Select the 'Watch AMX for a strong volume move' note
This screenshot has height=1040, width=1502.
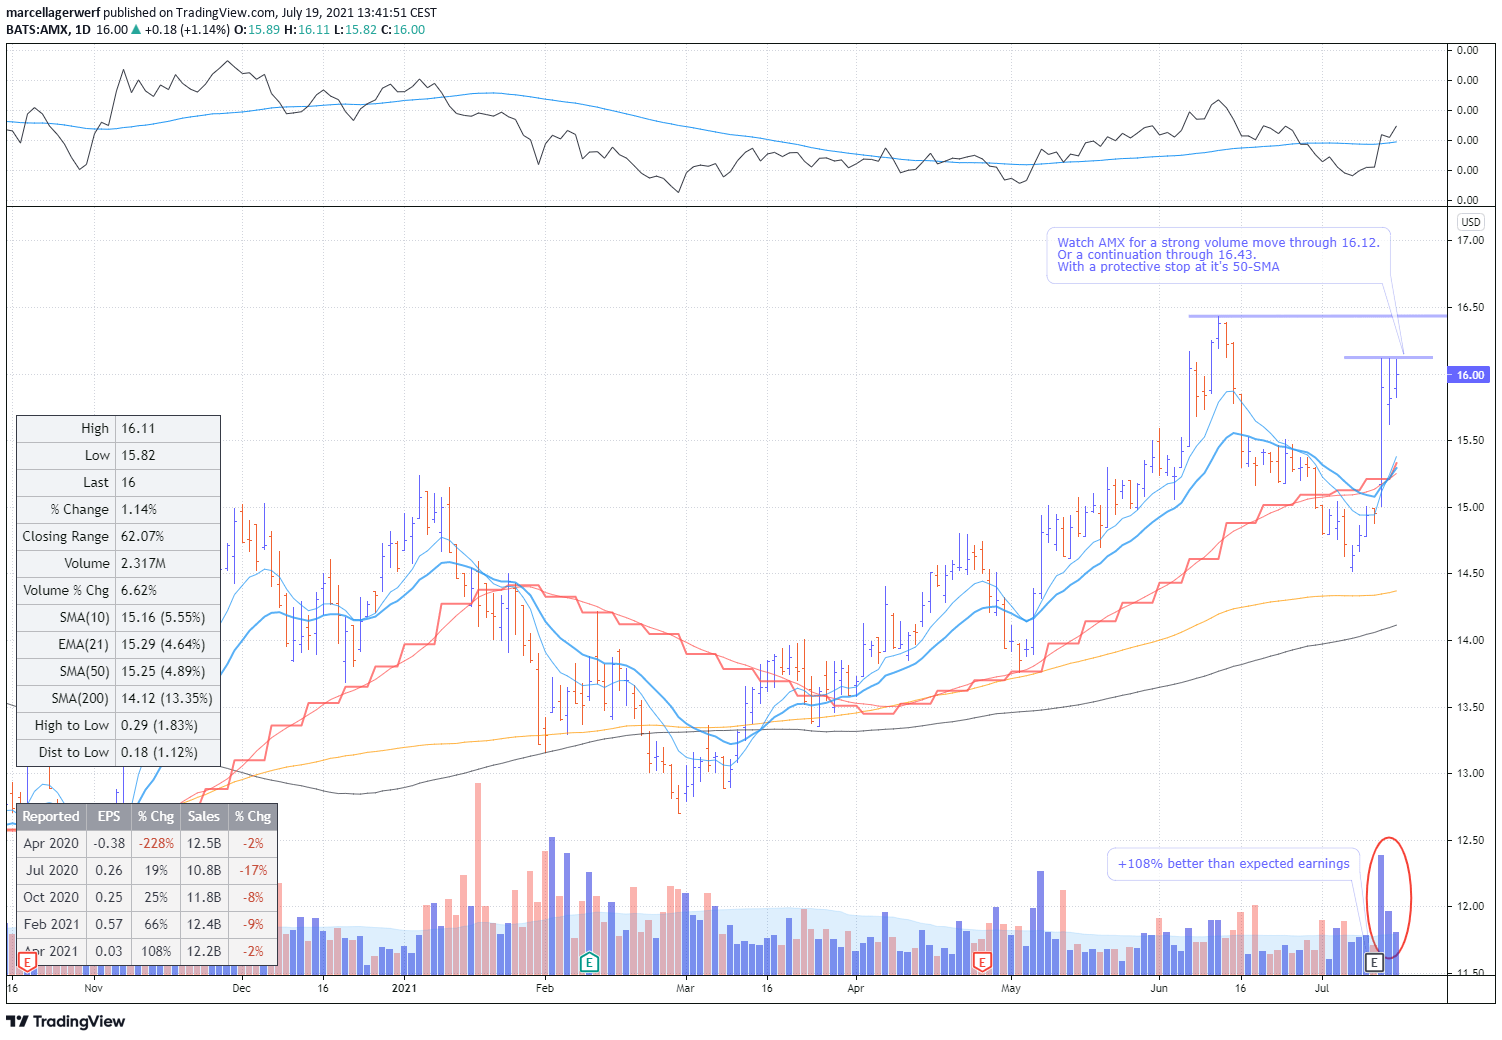[x=1218, y=255]
